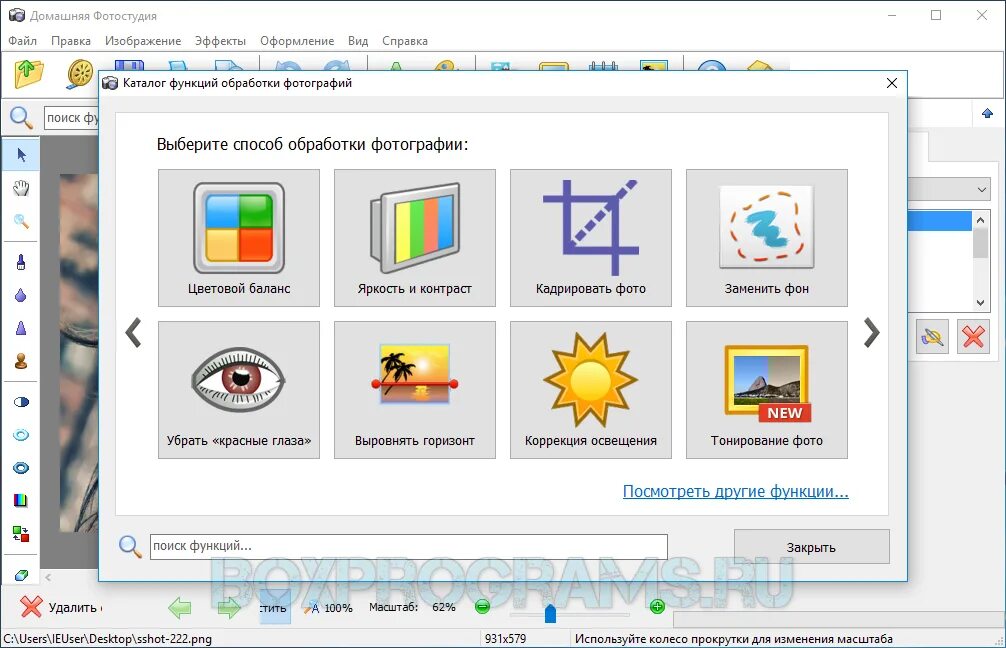Viewport: 1006px width, 648px height.
Task: Select the sharpen cone tool
Action: click(21, 328)
